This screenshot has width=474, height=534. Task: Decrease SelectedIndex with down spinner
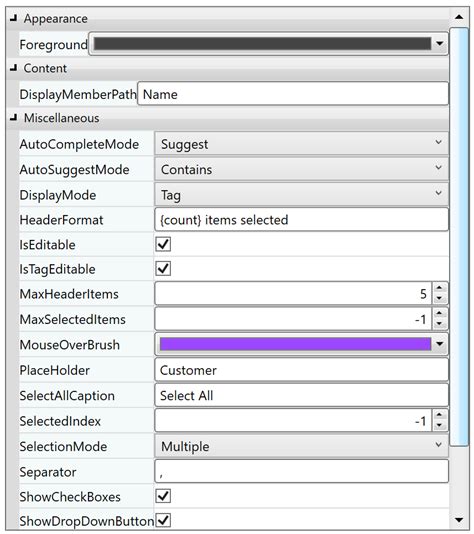coord(440,425)
